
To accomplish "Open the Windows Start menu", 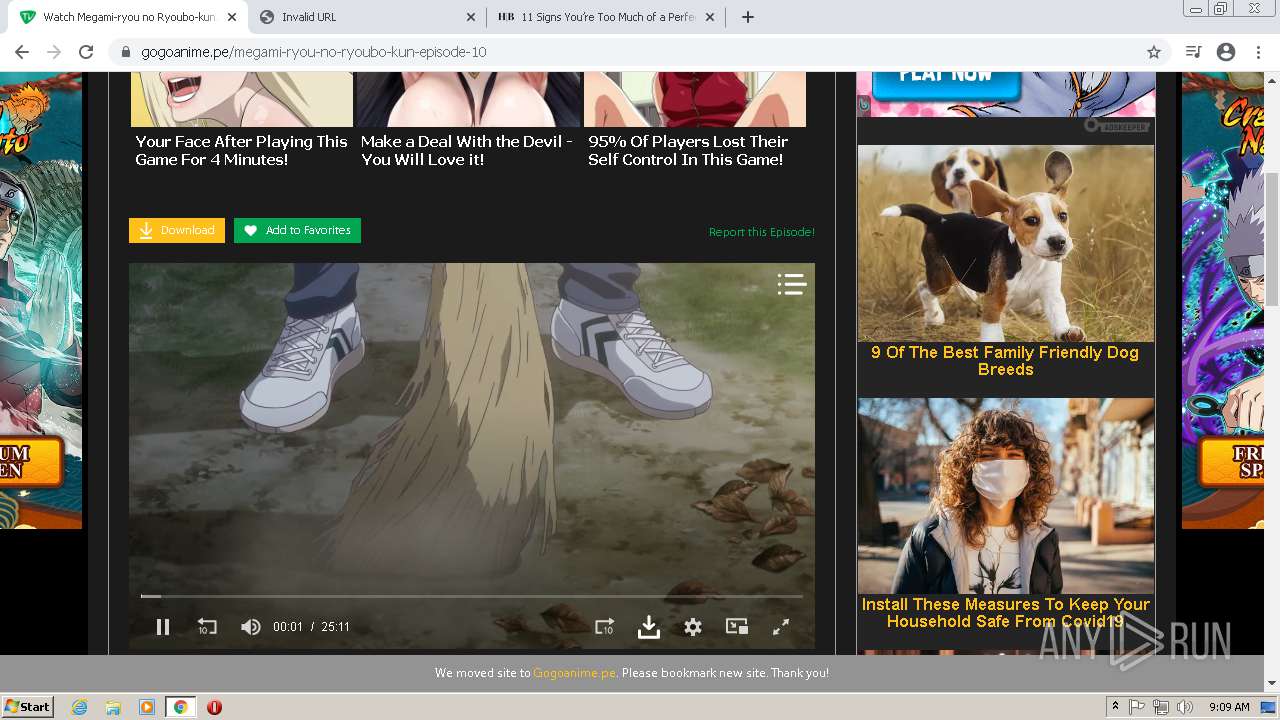I will tap(28, 707).
